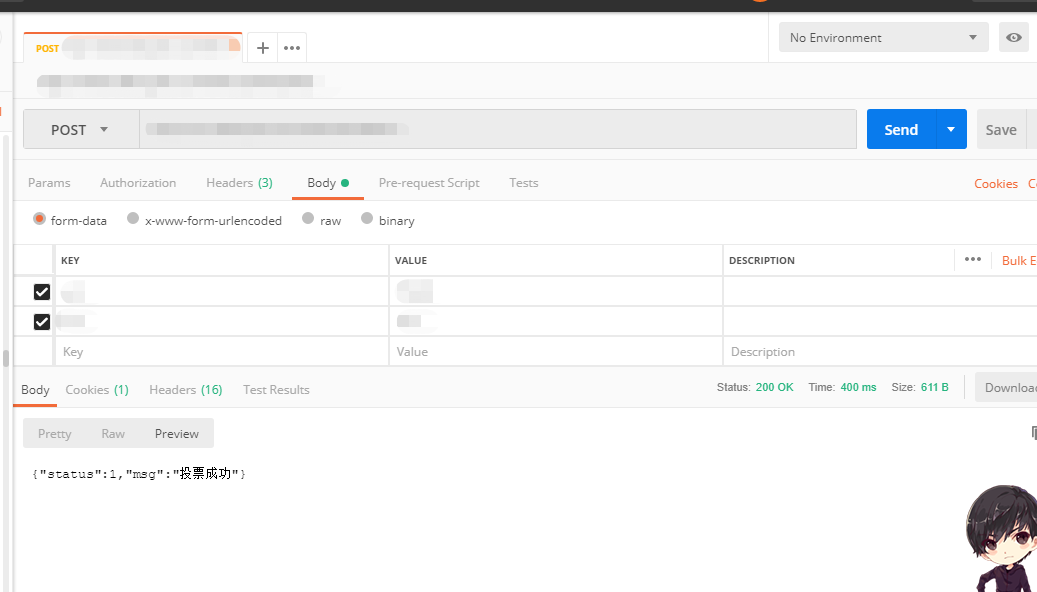Click the DESCRIPTION column header
The image size is (1037, 592).
pos(762,261)
